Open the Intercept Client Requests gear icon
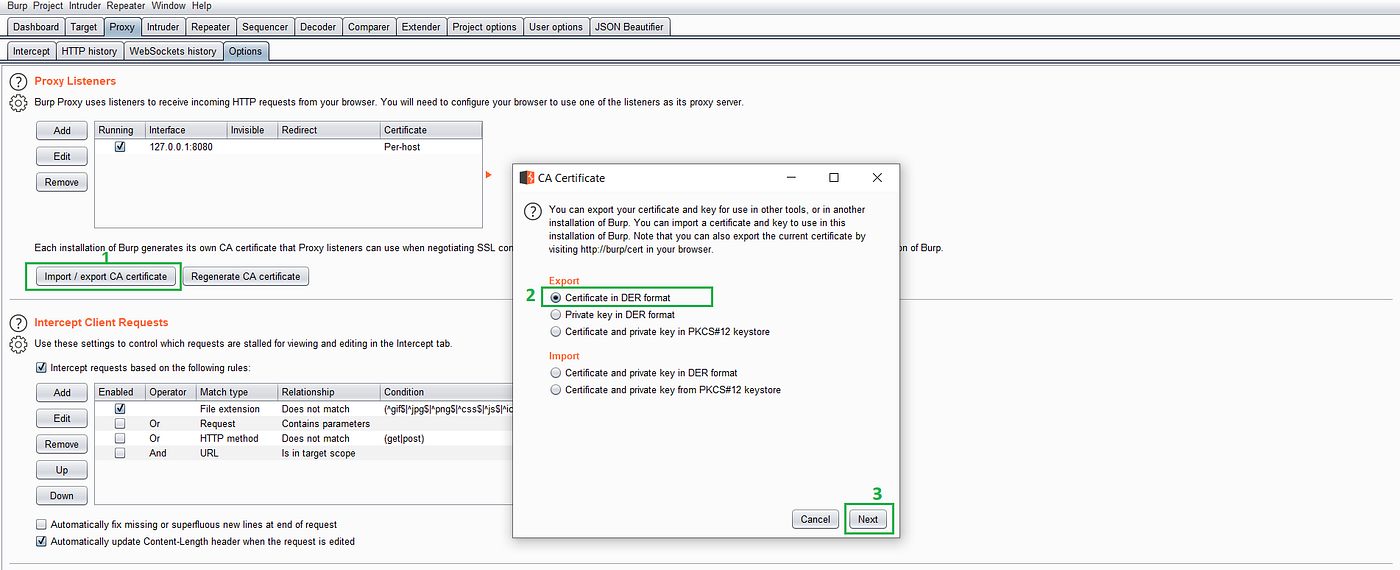 tap(18, 344)
